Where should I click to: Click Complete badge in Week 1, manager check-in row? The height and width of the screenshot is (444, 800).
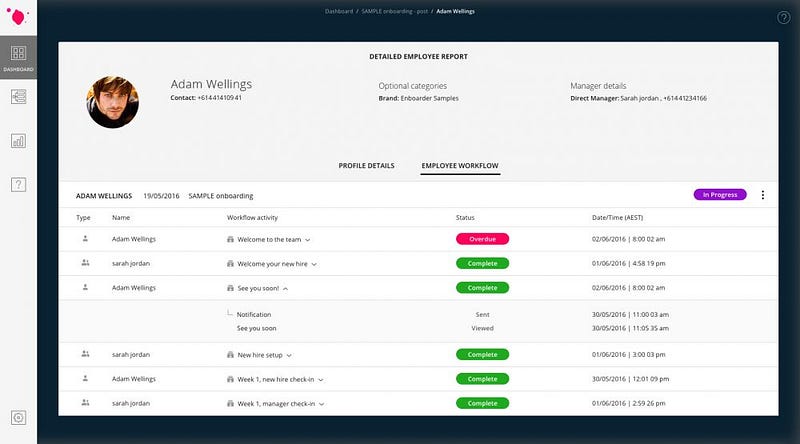coord(482,403)
